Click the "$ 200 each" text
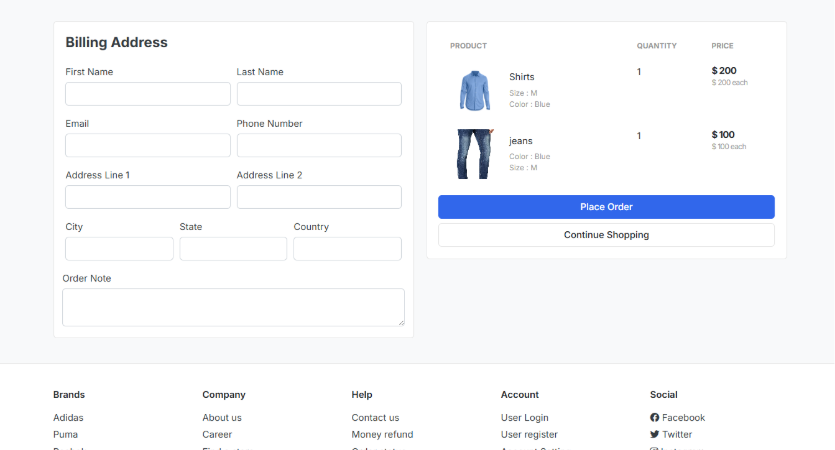This screenshot has width=835, height=450. pyautogui.click(x=730, y=83)
